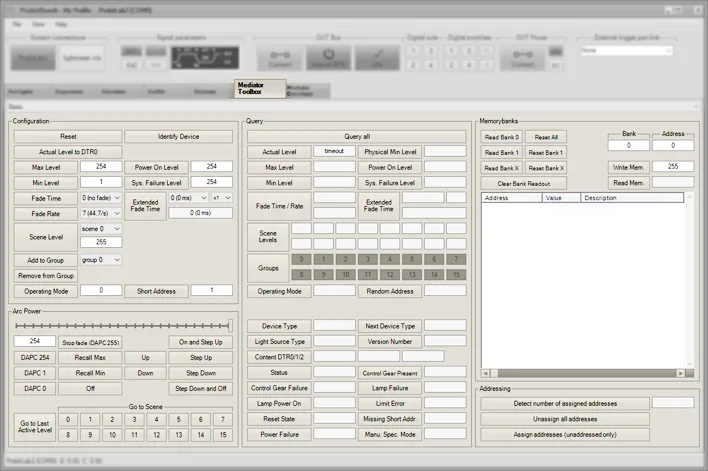Click Query Missing Short Addr.
This screenshot has height=471, width=708.
click(390, 419)
